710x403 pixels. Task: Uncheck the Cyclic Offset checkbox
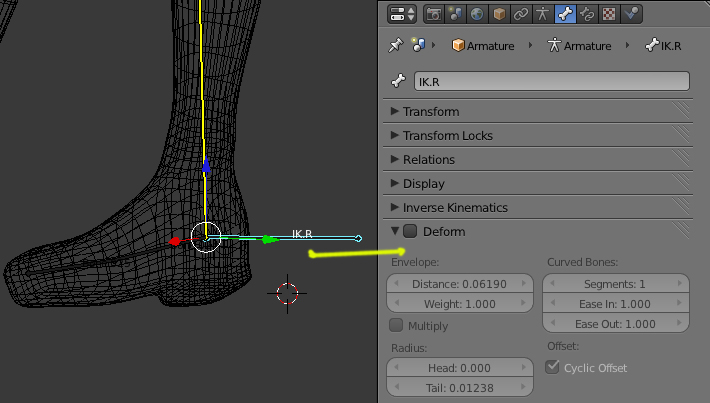point(552,367)
